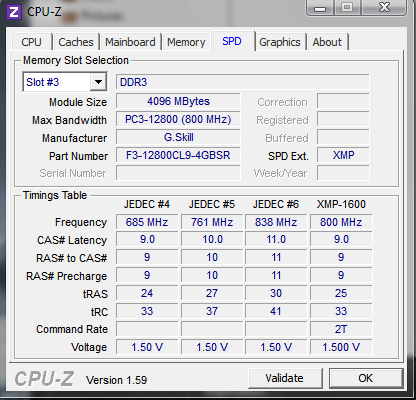Image resolution: width=416 pixels, height=400 pixels.
Task: Click the SPD Ext. XMP field
Action: [x=343, y=155]
